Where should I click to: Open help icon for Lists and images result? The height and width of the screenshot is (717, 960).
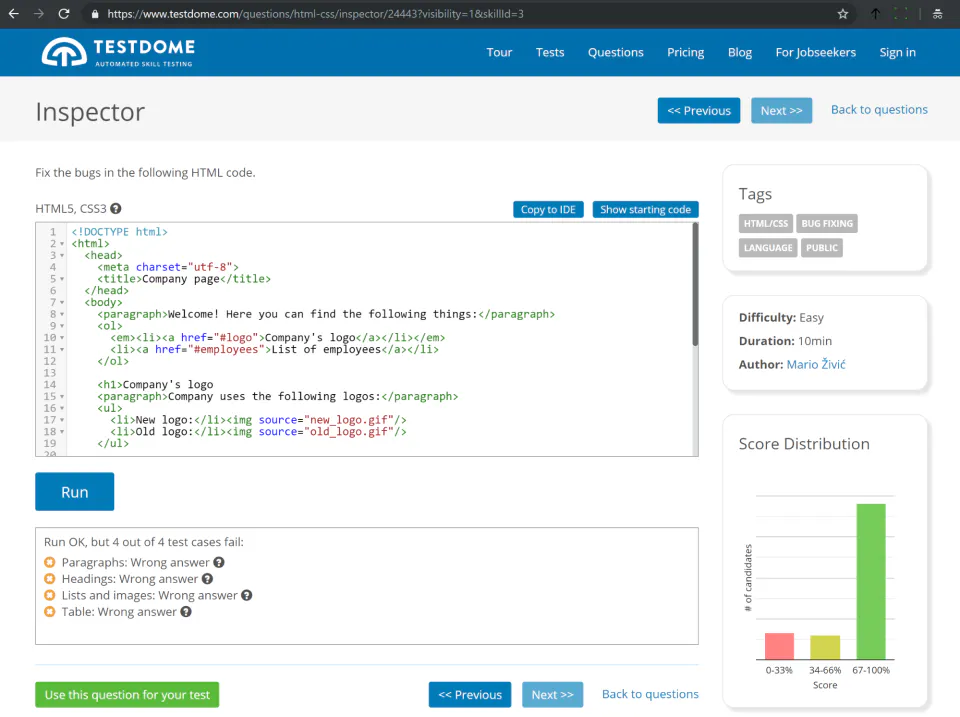pos(247,595)
